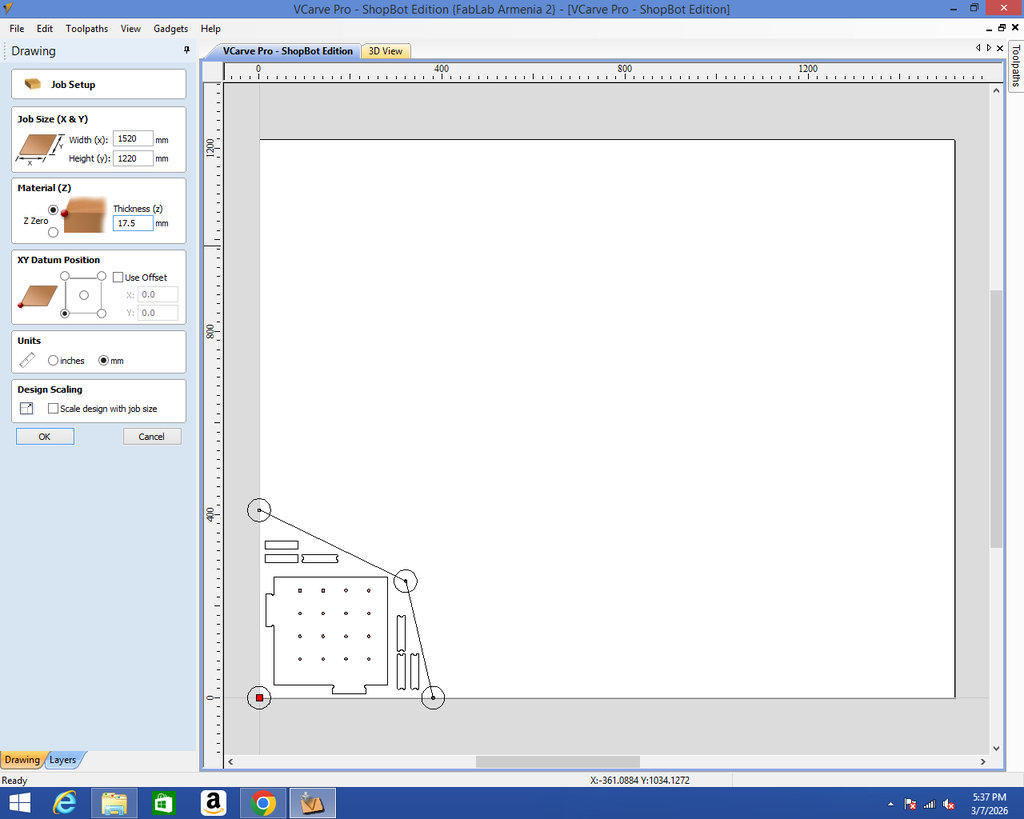
Task: Select bottom-right XY datum position
Action: click(x=101, y=313)
